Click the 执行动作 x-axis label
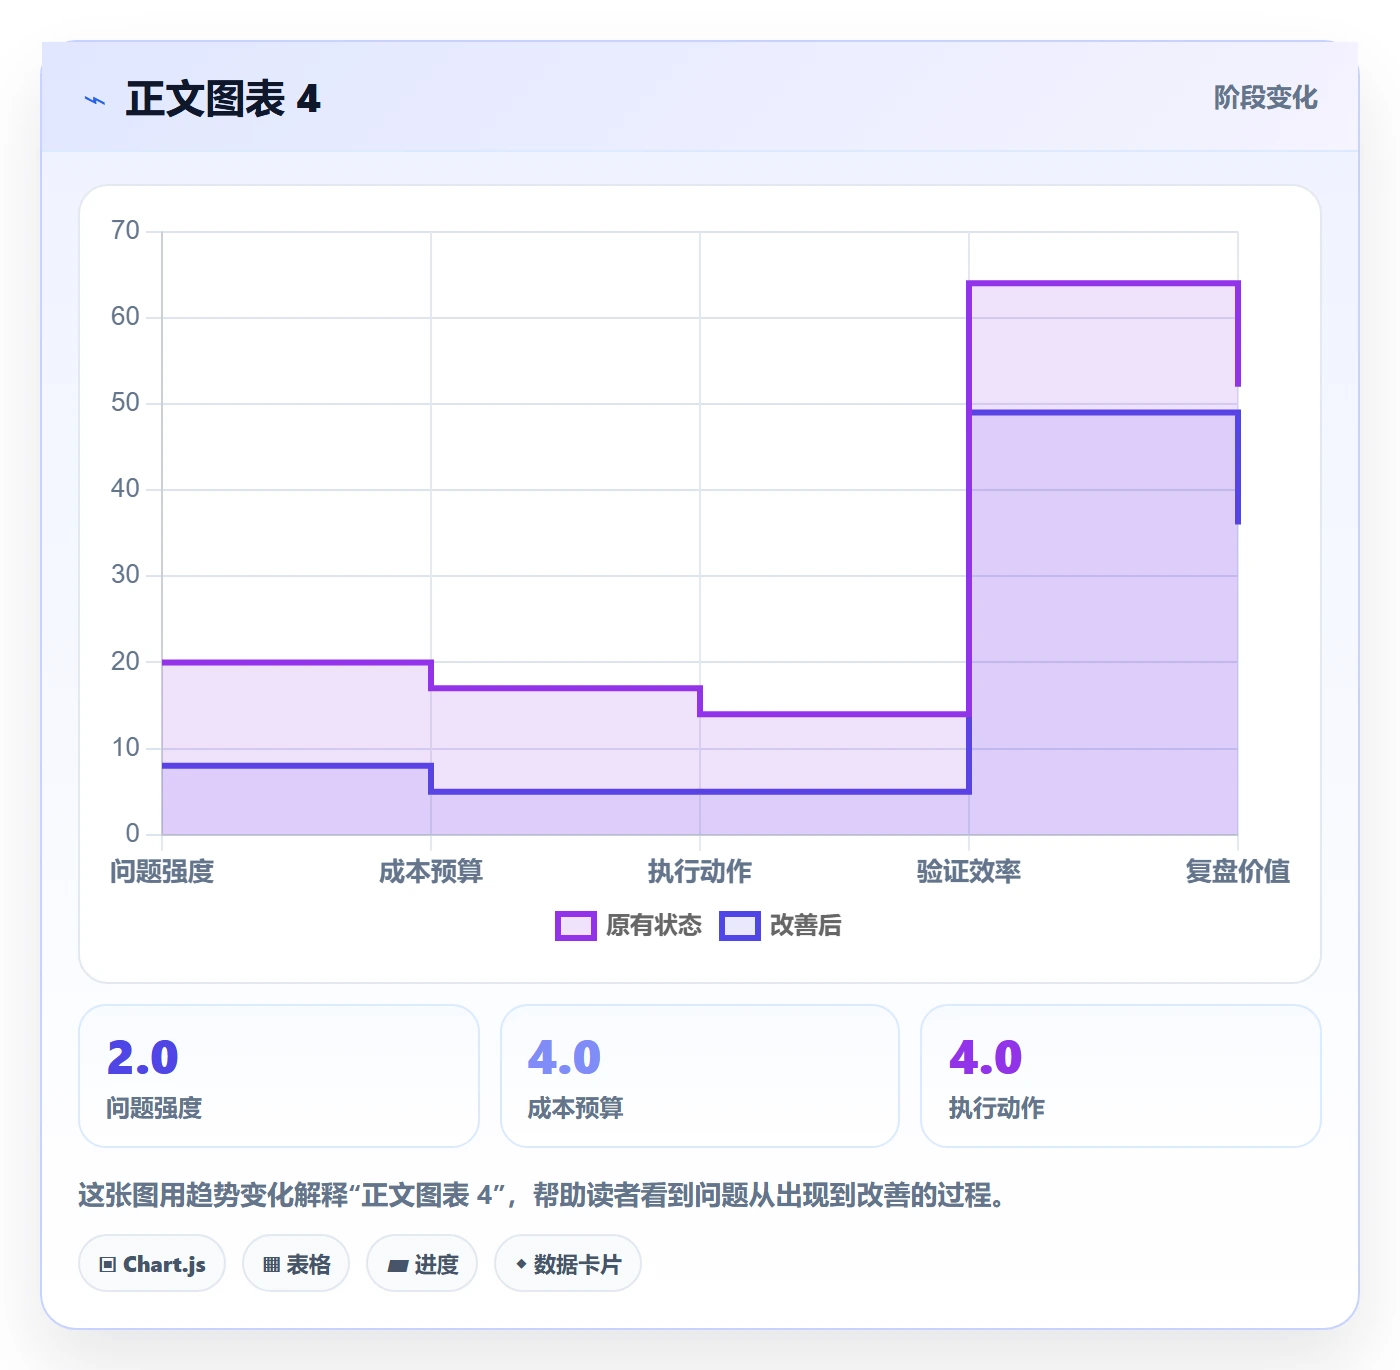 tap(700, 872)
